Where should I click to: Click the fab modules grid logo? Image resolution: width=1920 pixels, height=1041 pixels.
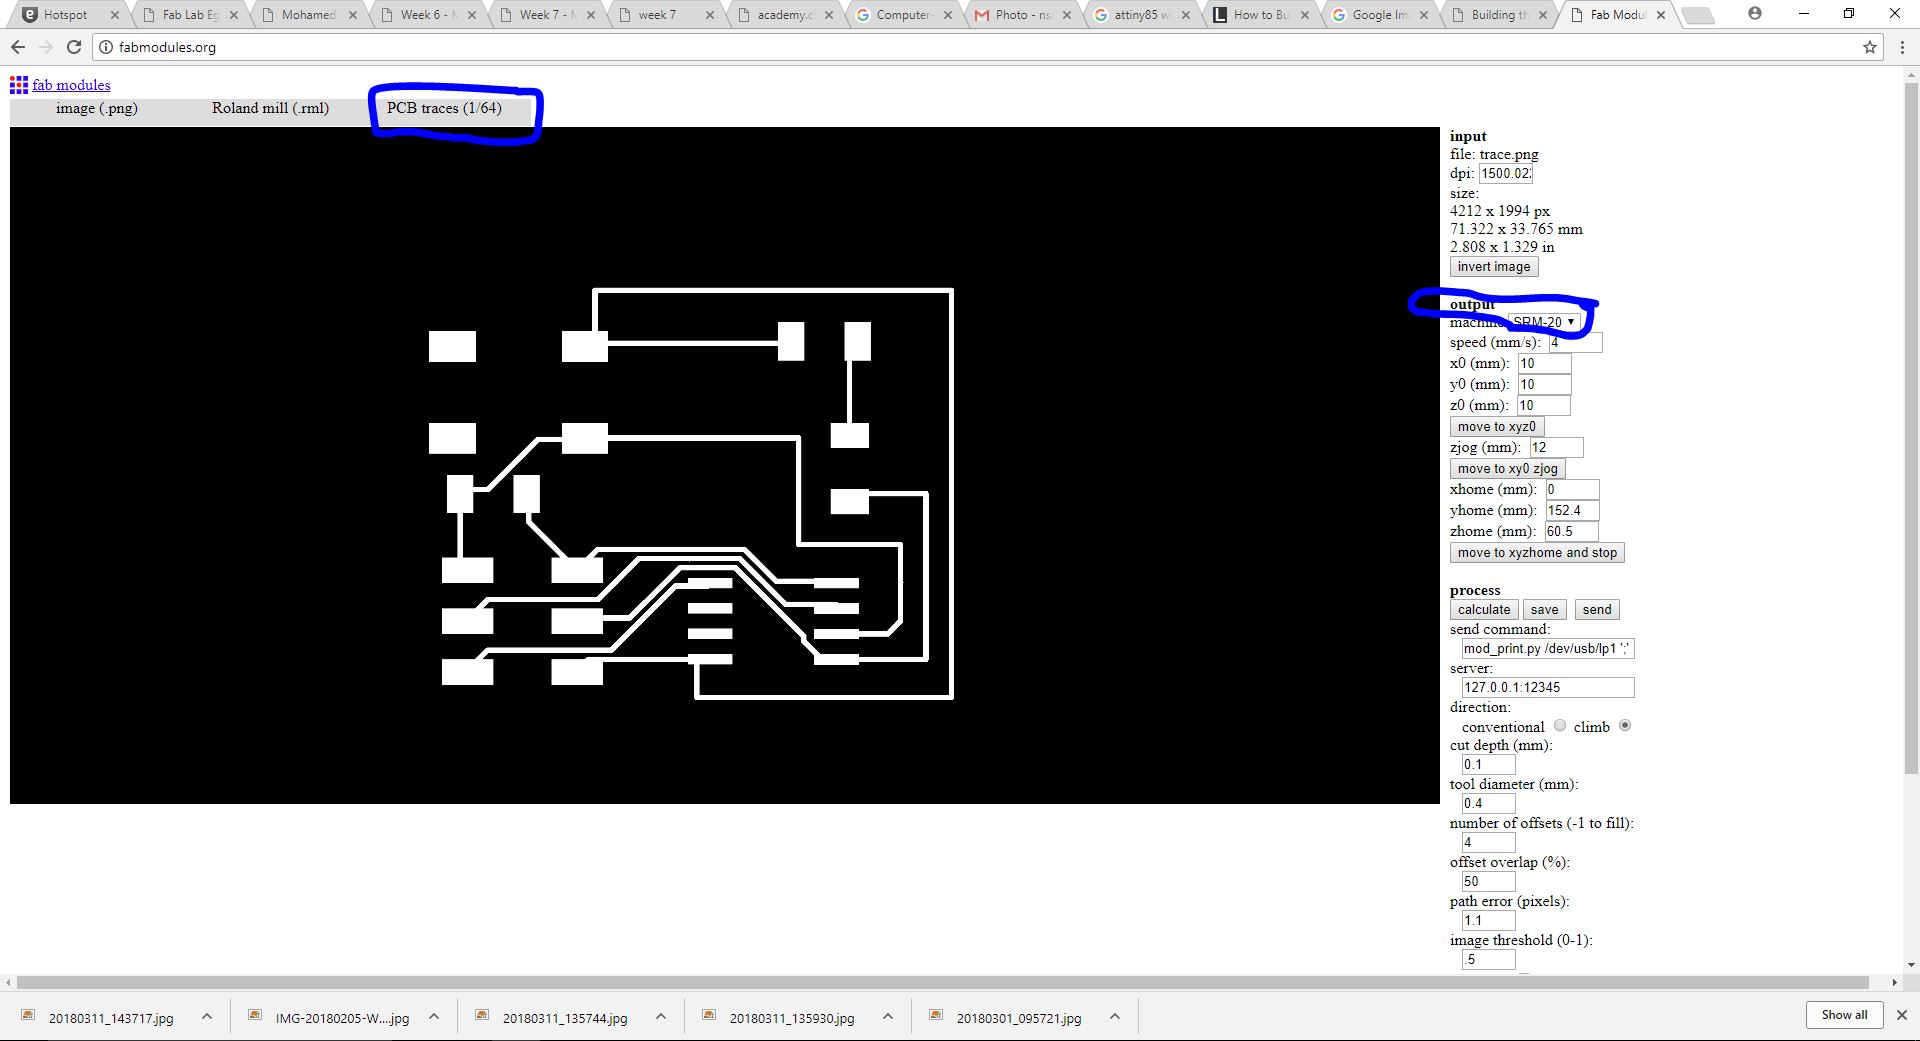point(19,85)
